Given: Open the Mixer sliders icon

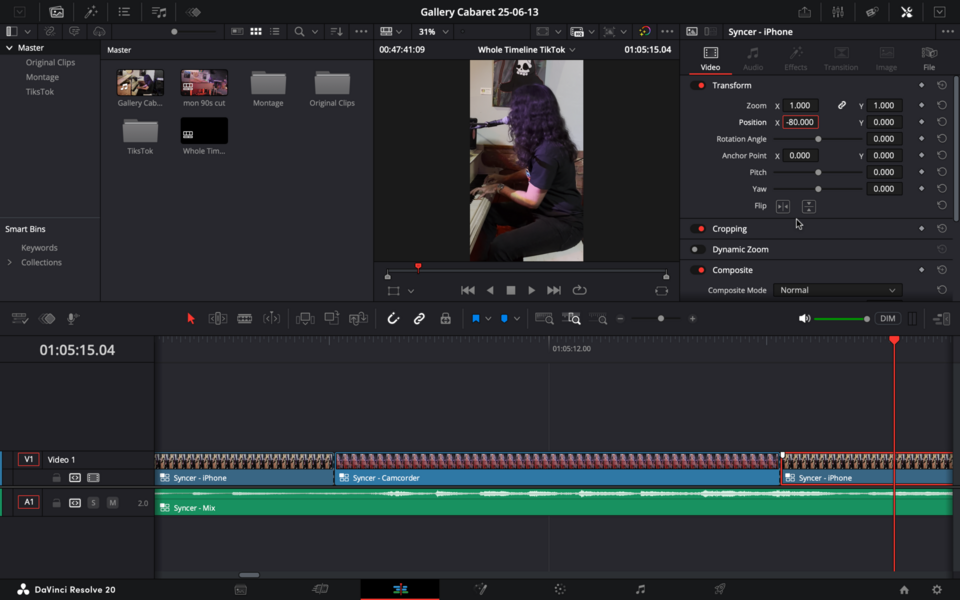Looking at the screenshot, I should (x=838, y=12).
